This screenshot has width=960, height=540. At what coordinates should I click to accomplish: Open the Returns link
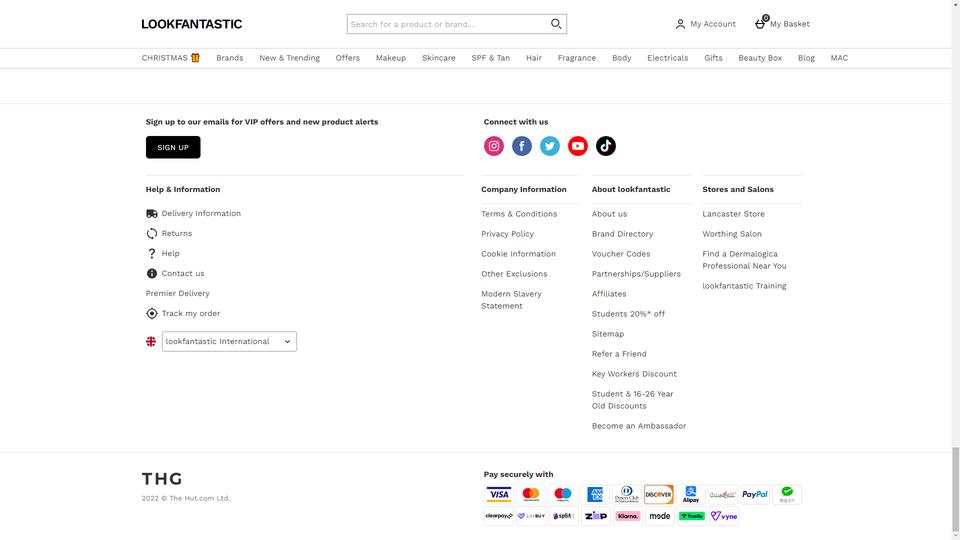tap(176, 233)
